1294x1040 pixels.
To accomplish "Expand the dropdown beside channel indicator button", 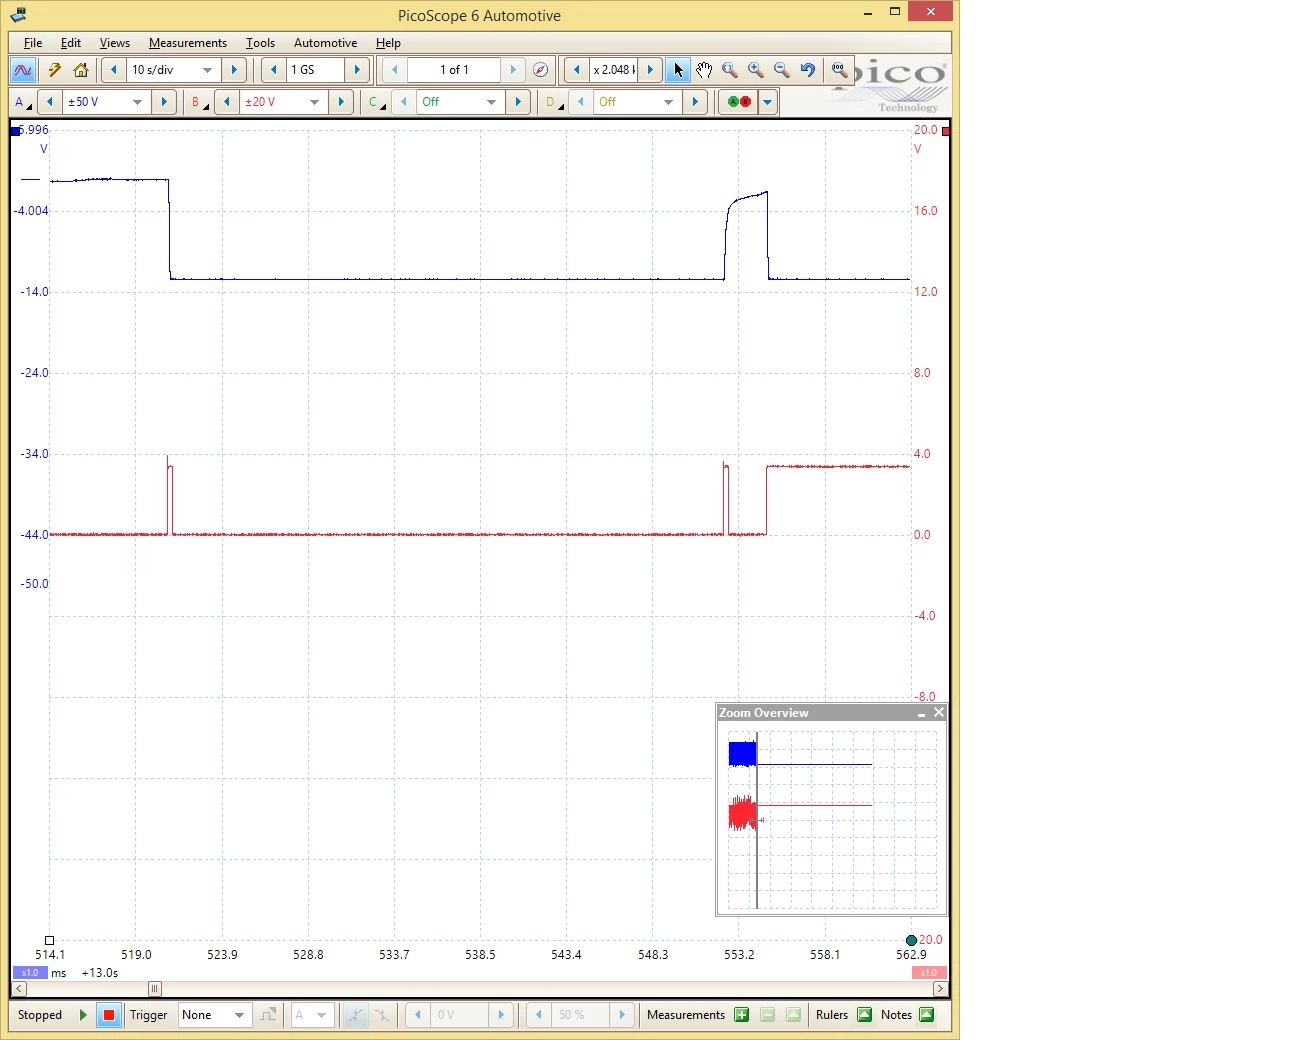I will [x=768, y=102].
